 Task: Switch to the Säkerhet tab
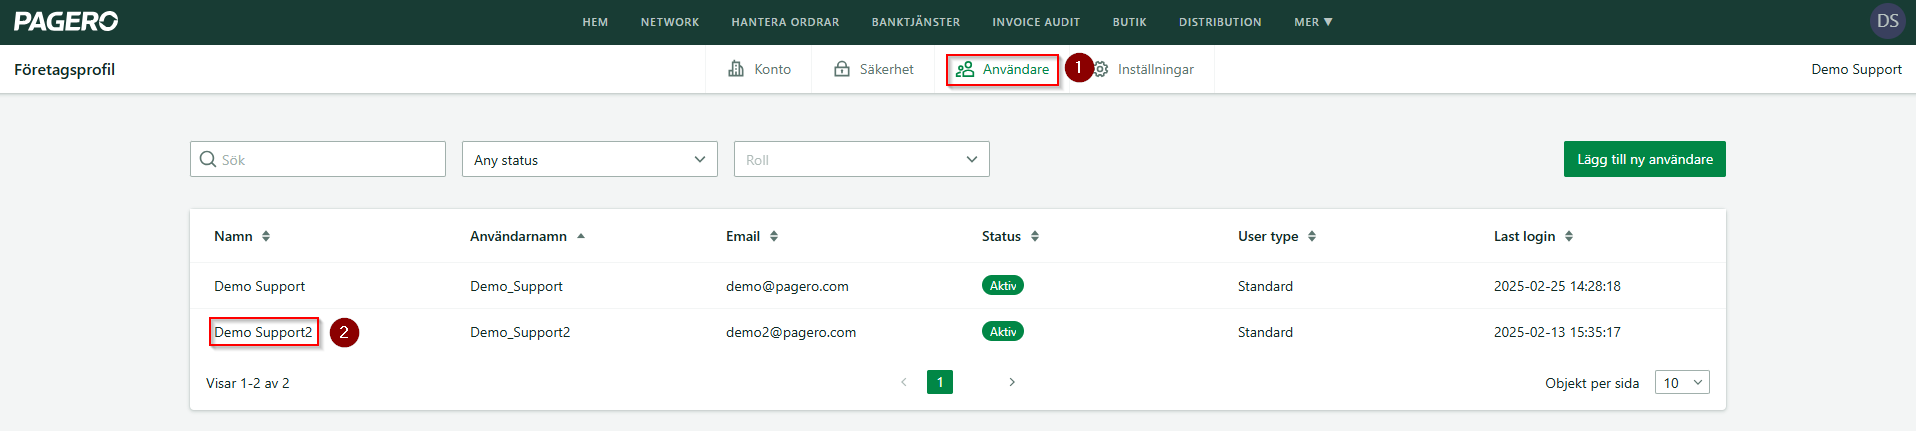click(874, 69)
